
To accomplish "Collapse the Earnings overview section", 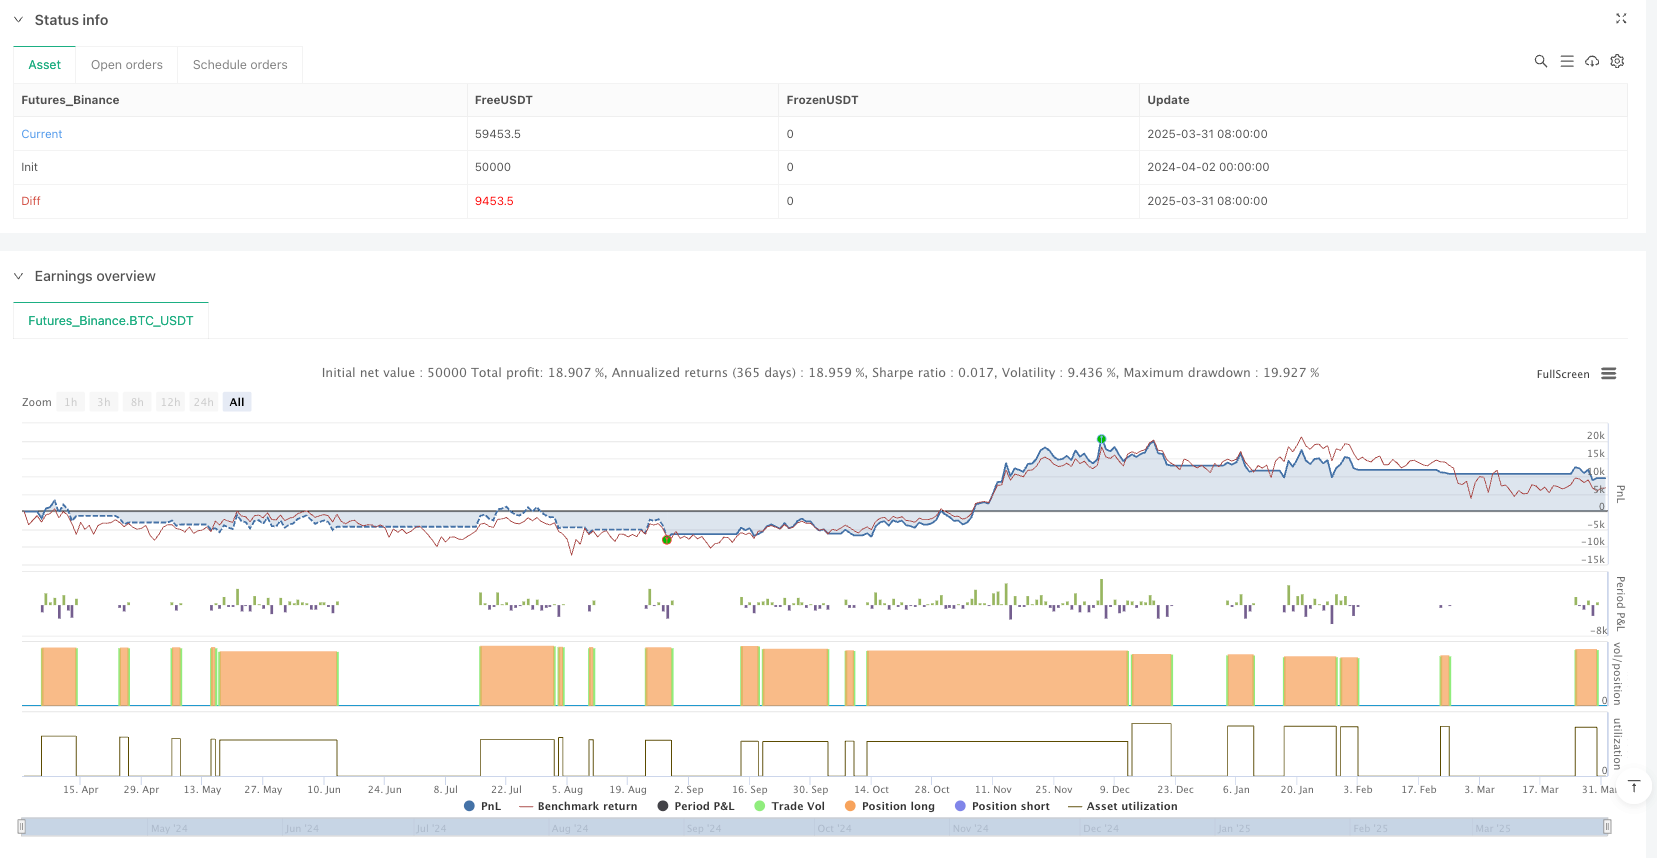I will [18, 276].
